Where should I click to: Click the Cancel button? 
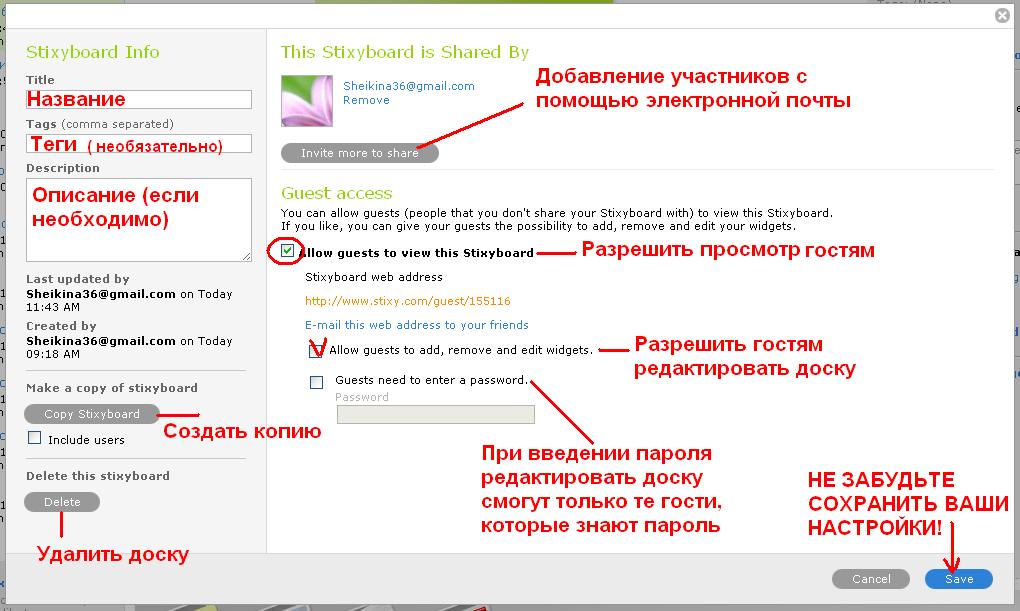(871, 578)
